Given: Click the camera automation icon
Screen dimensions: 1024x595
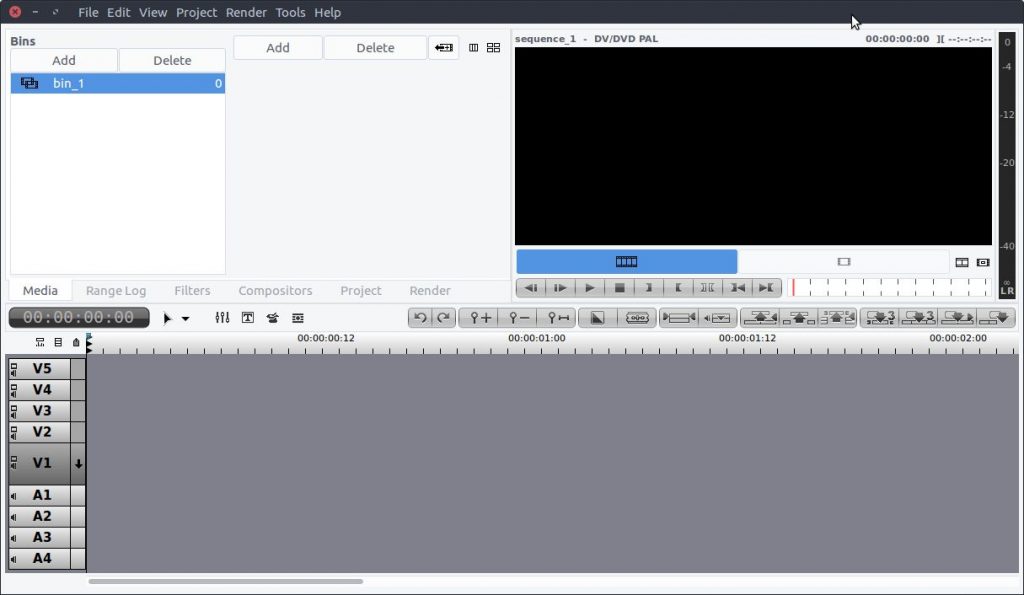Looking at the screenshot, I should point(272,317).
